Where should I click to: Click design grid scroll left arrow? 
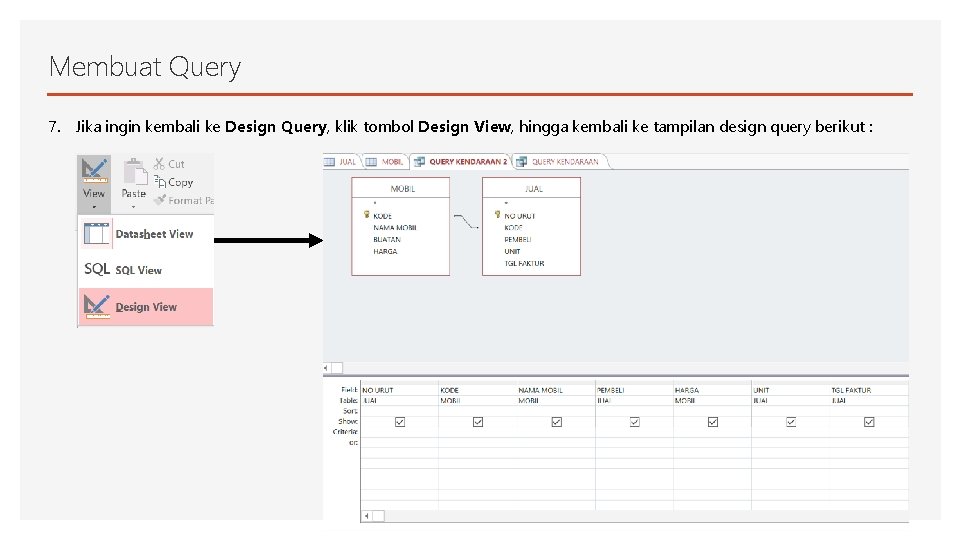[x=367, y=516]
